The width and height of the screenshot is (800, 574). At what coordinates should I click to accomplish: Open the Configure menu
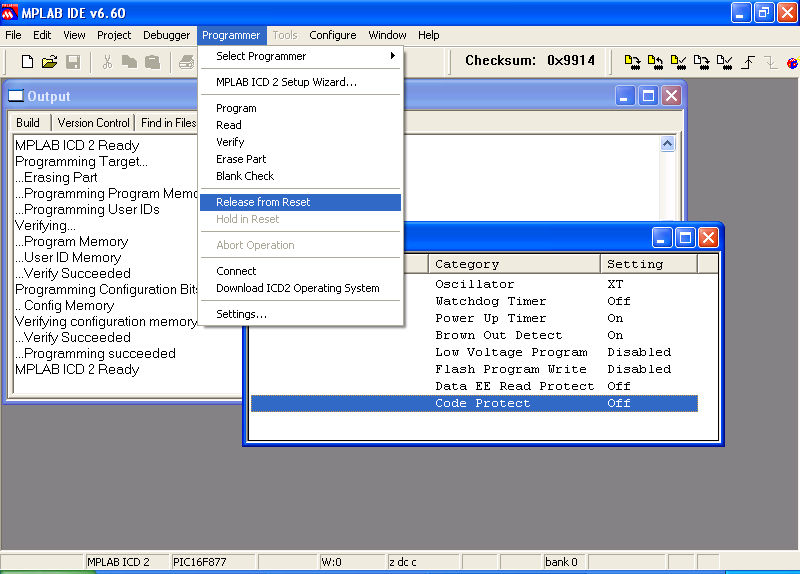(333, 35)
